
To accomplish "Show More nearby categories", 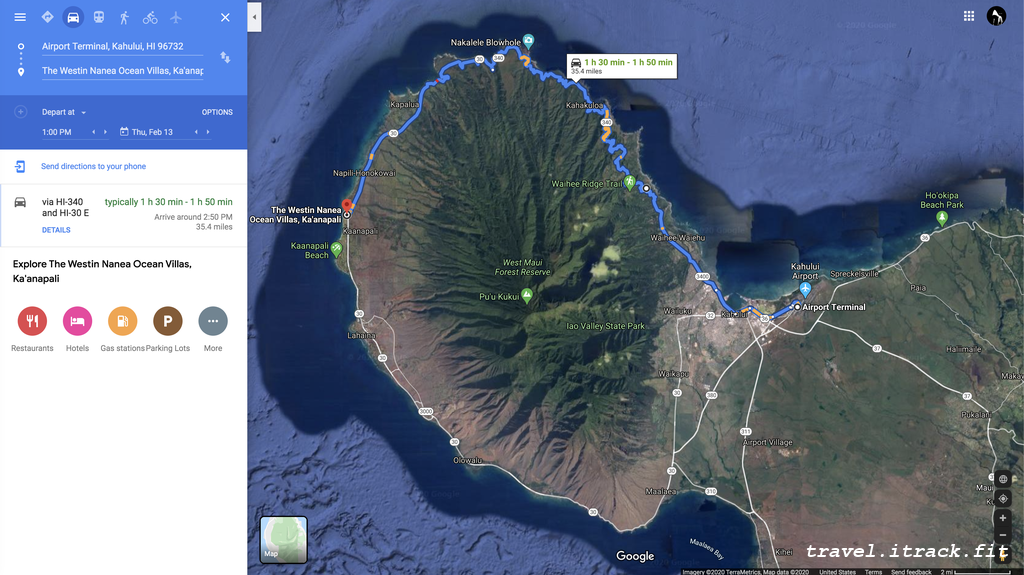I will point(213,321).
